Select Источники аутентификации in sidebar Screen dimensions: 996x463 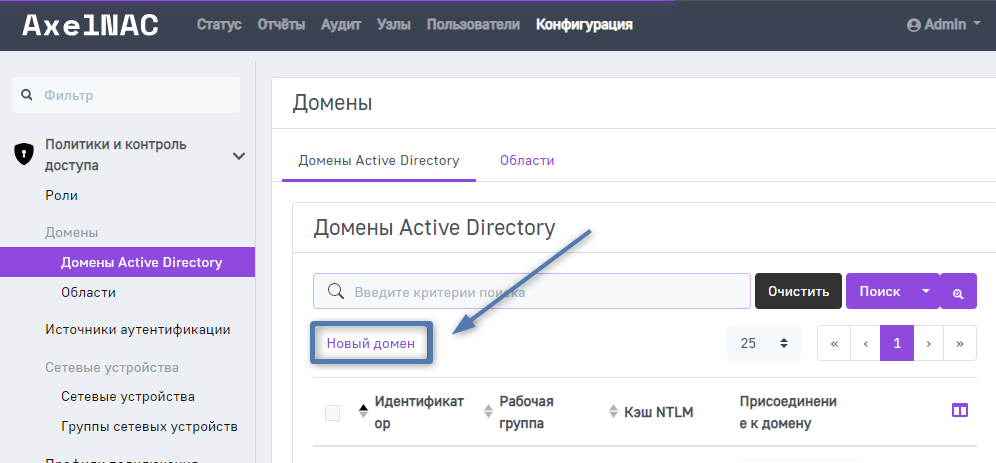(138, 329)
